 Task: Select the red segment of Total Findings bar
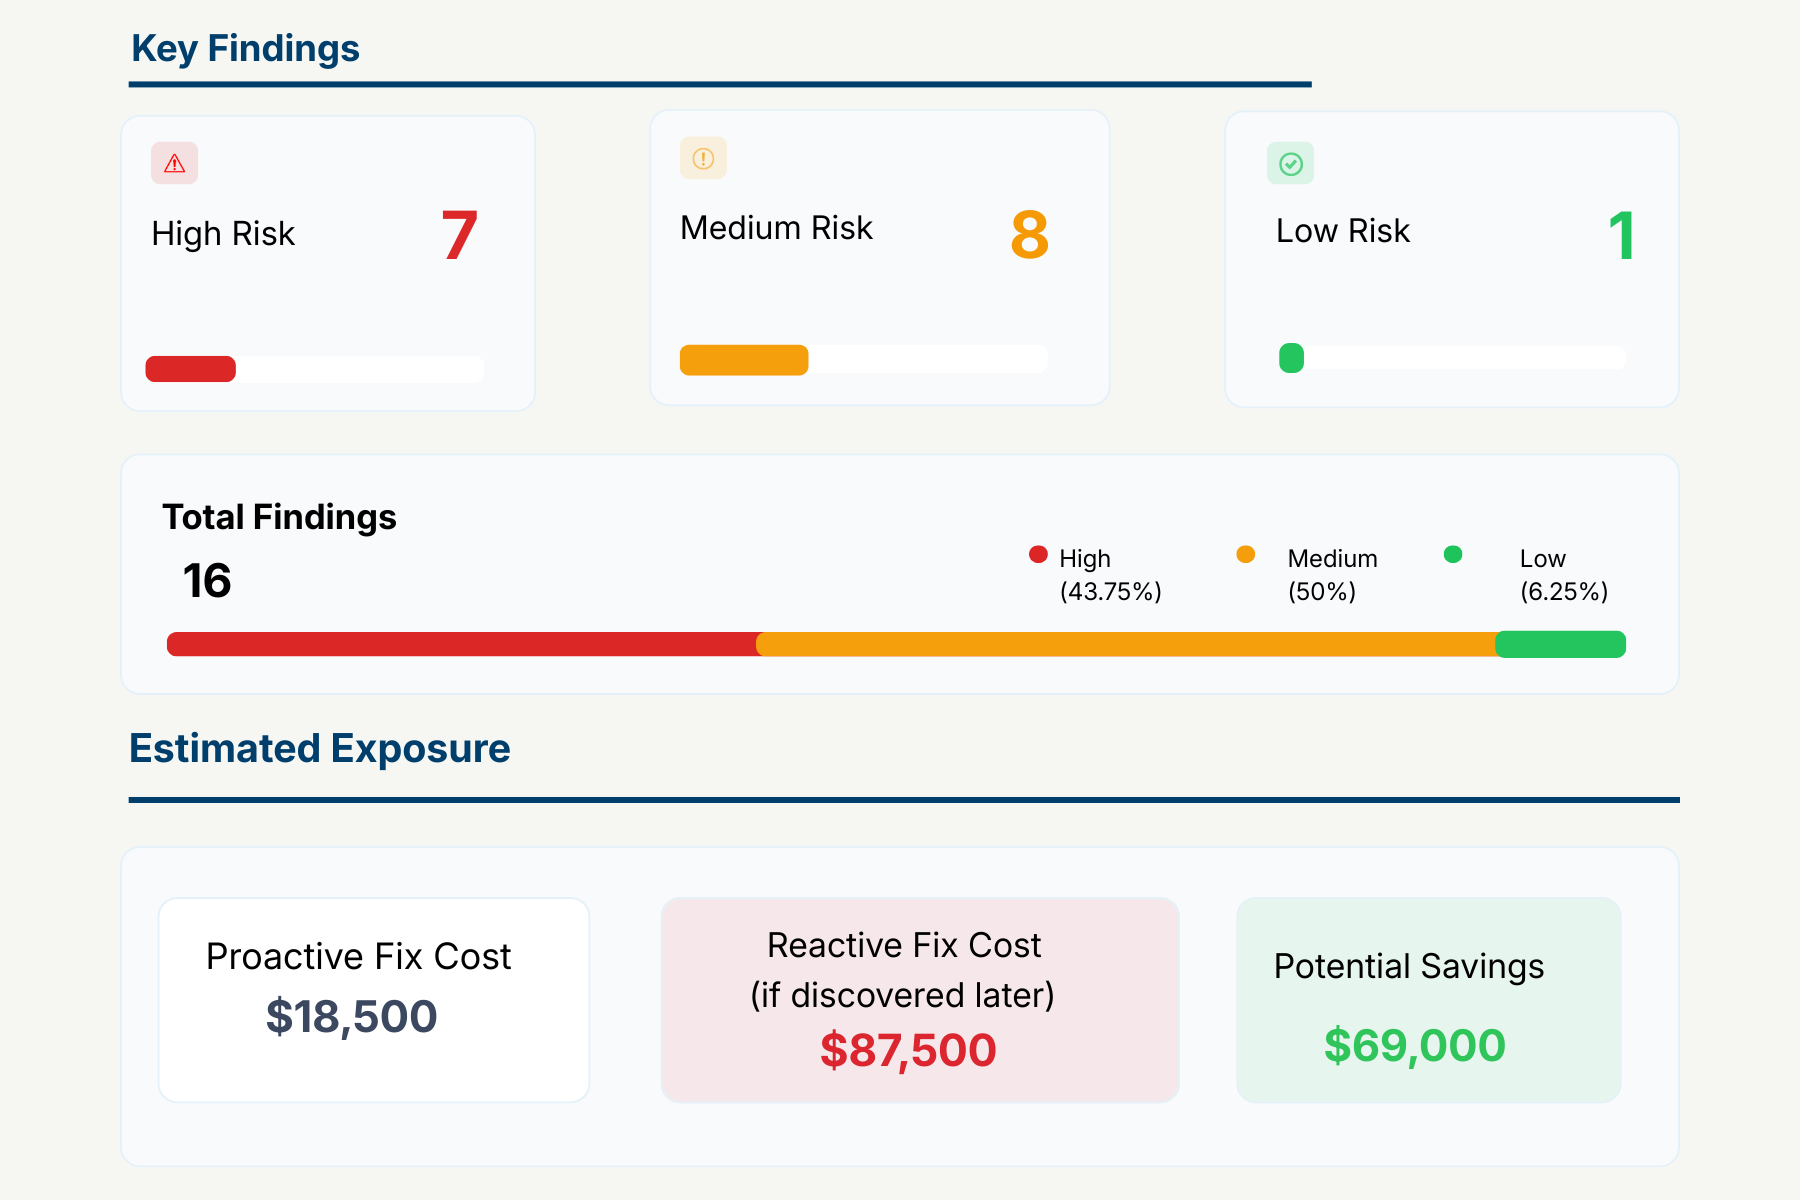pos(460,644)
